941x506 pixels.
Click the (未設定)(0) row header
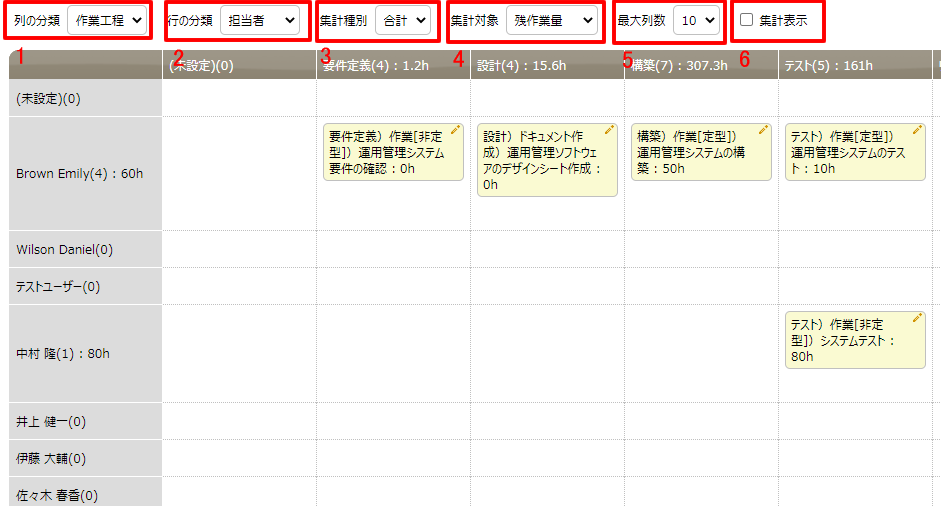(x=85, y=98)
